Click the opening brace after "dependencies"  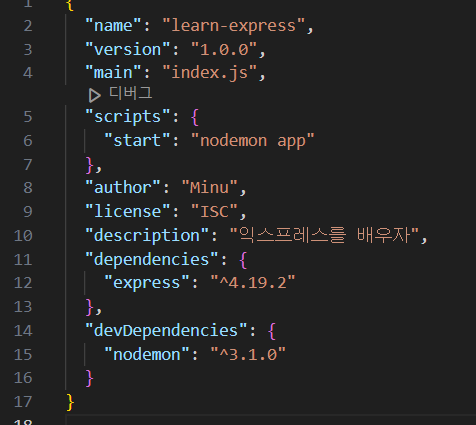tap(243, 260)
